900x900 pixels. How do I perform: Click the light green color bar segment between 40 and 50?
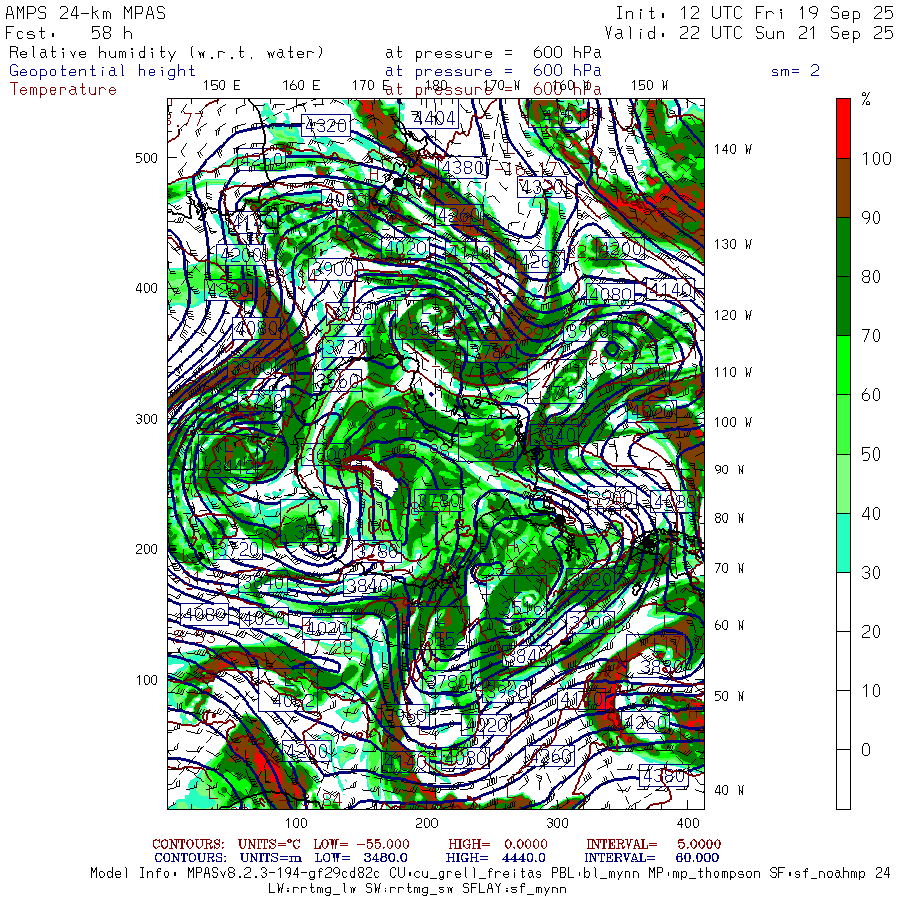[x=843, y=483]
